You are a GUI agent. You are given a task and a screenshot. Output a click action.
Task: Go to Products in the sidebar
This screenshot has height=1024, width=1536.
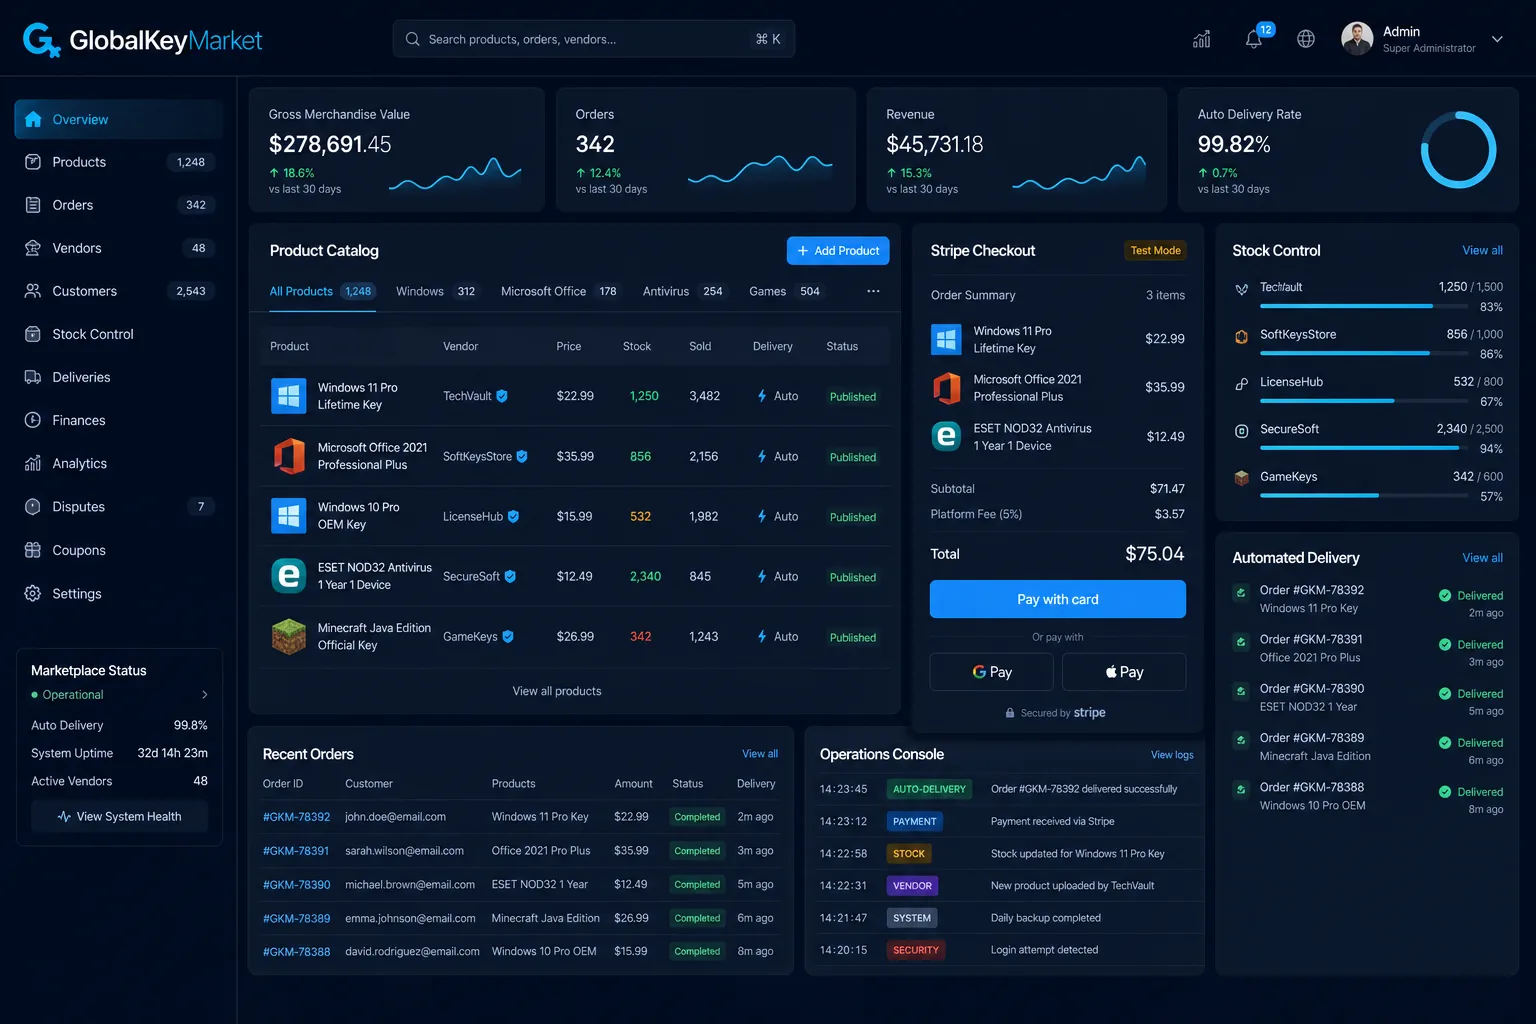point(118,162)
